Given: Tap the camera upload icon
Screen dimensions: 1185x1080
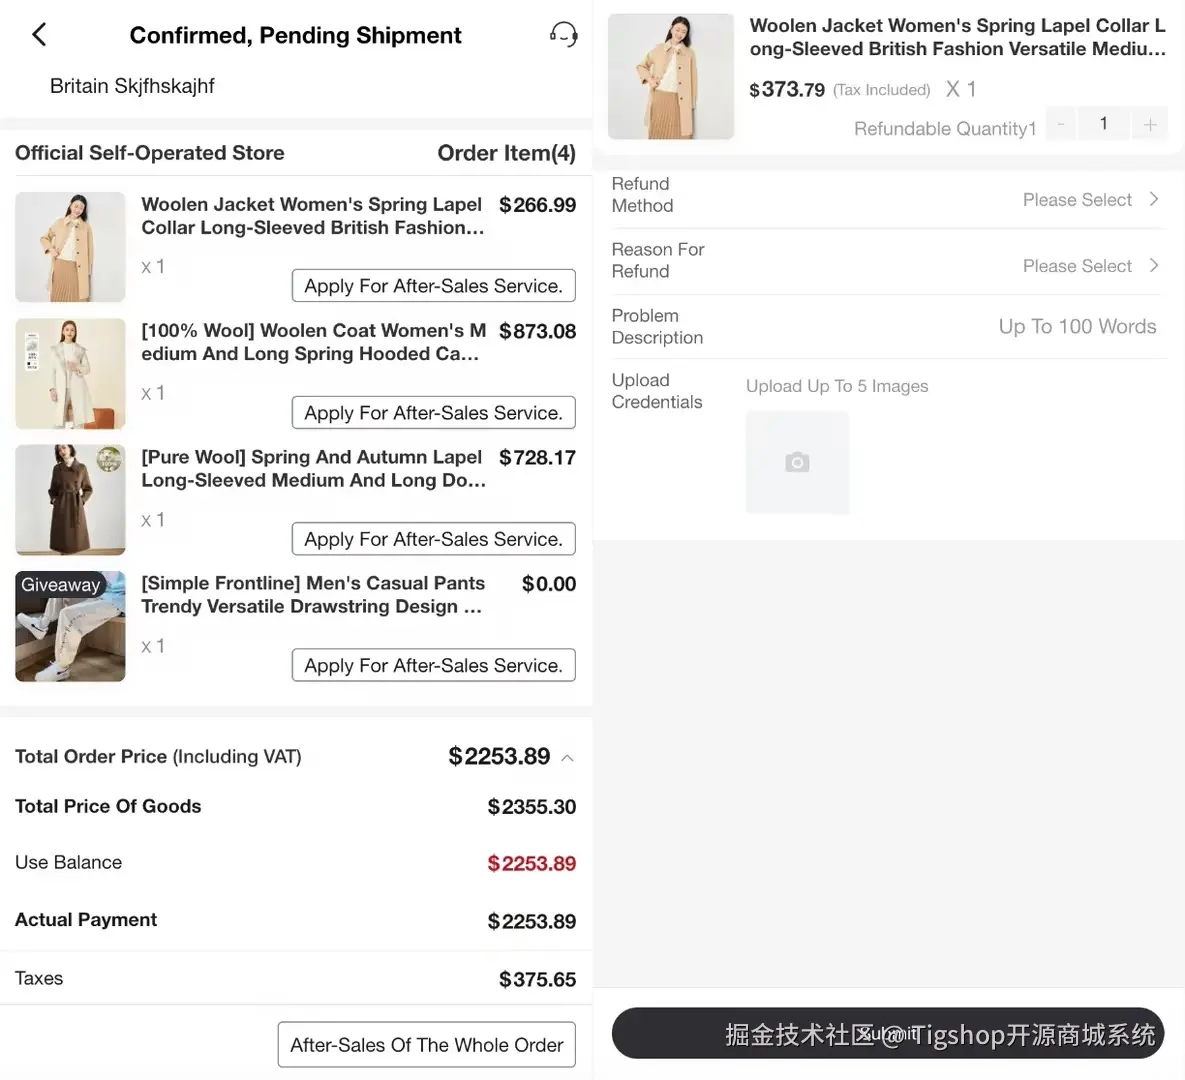Looking at the screenshot, I should [797, 462].
